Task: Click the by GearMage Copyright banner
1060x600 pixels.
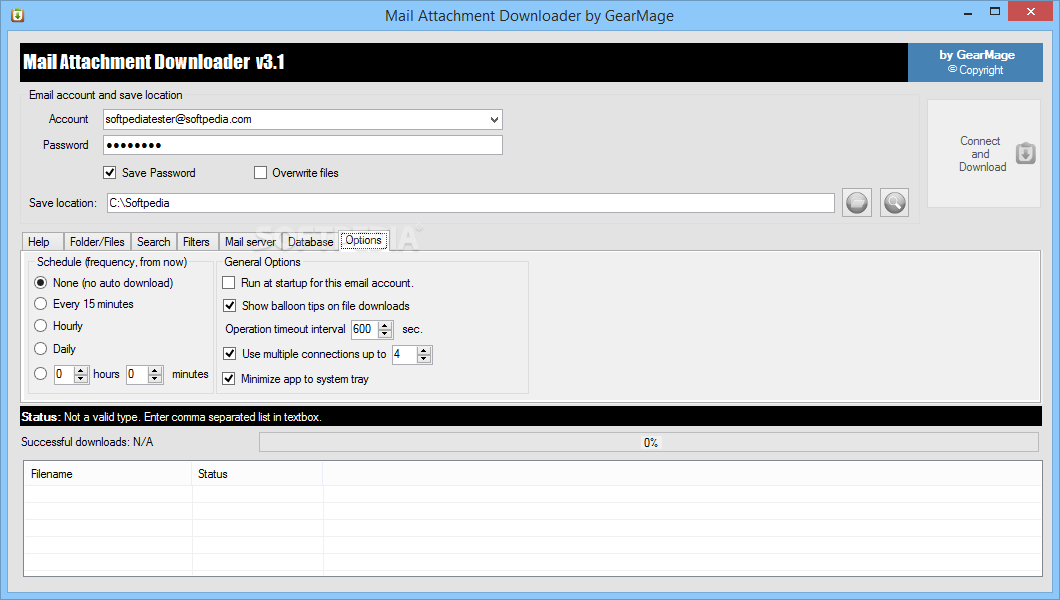Action: 975,62
